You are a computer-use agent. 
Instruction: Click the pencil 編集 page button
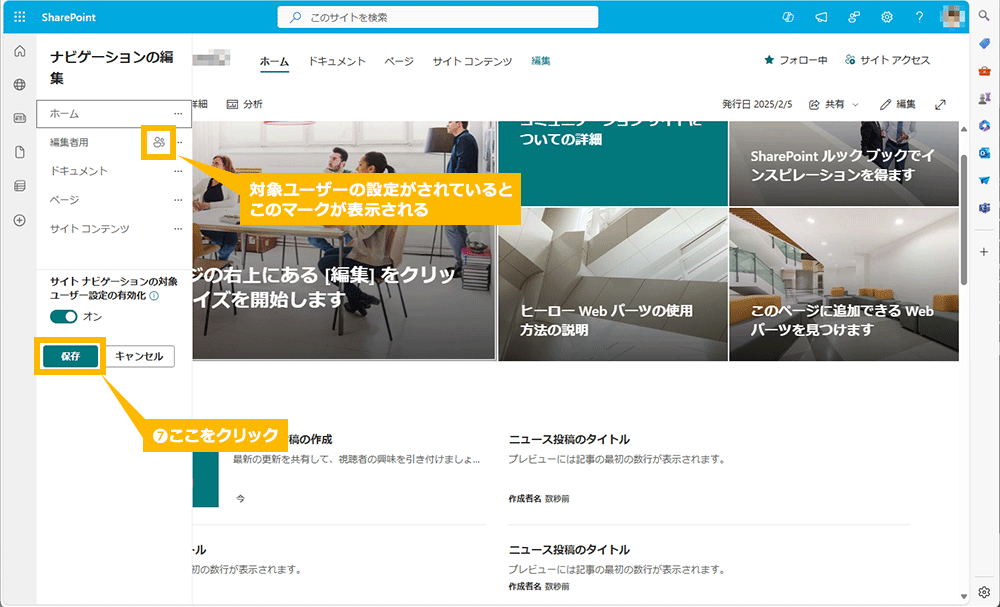click(897, 104)
